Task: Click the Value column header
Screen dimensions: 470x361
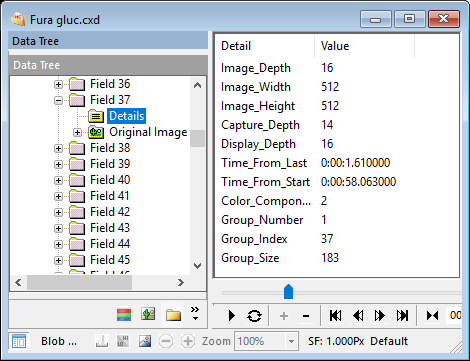Action: pos(365,46)
